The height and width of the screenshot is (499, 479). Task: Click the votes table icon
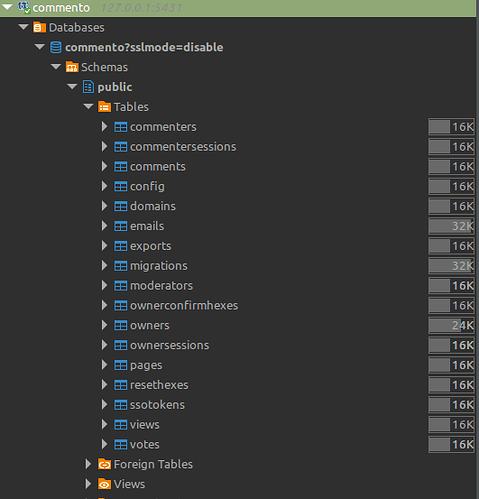click(121, 444)
